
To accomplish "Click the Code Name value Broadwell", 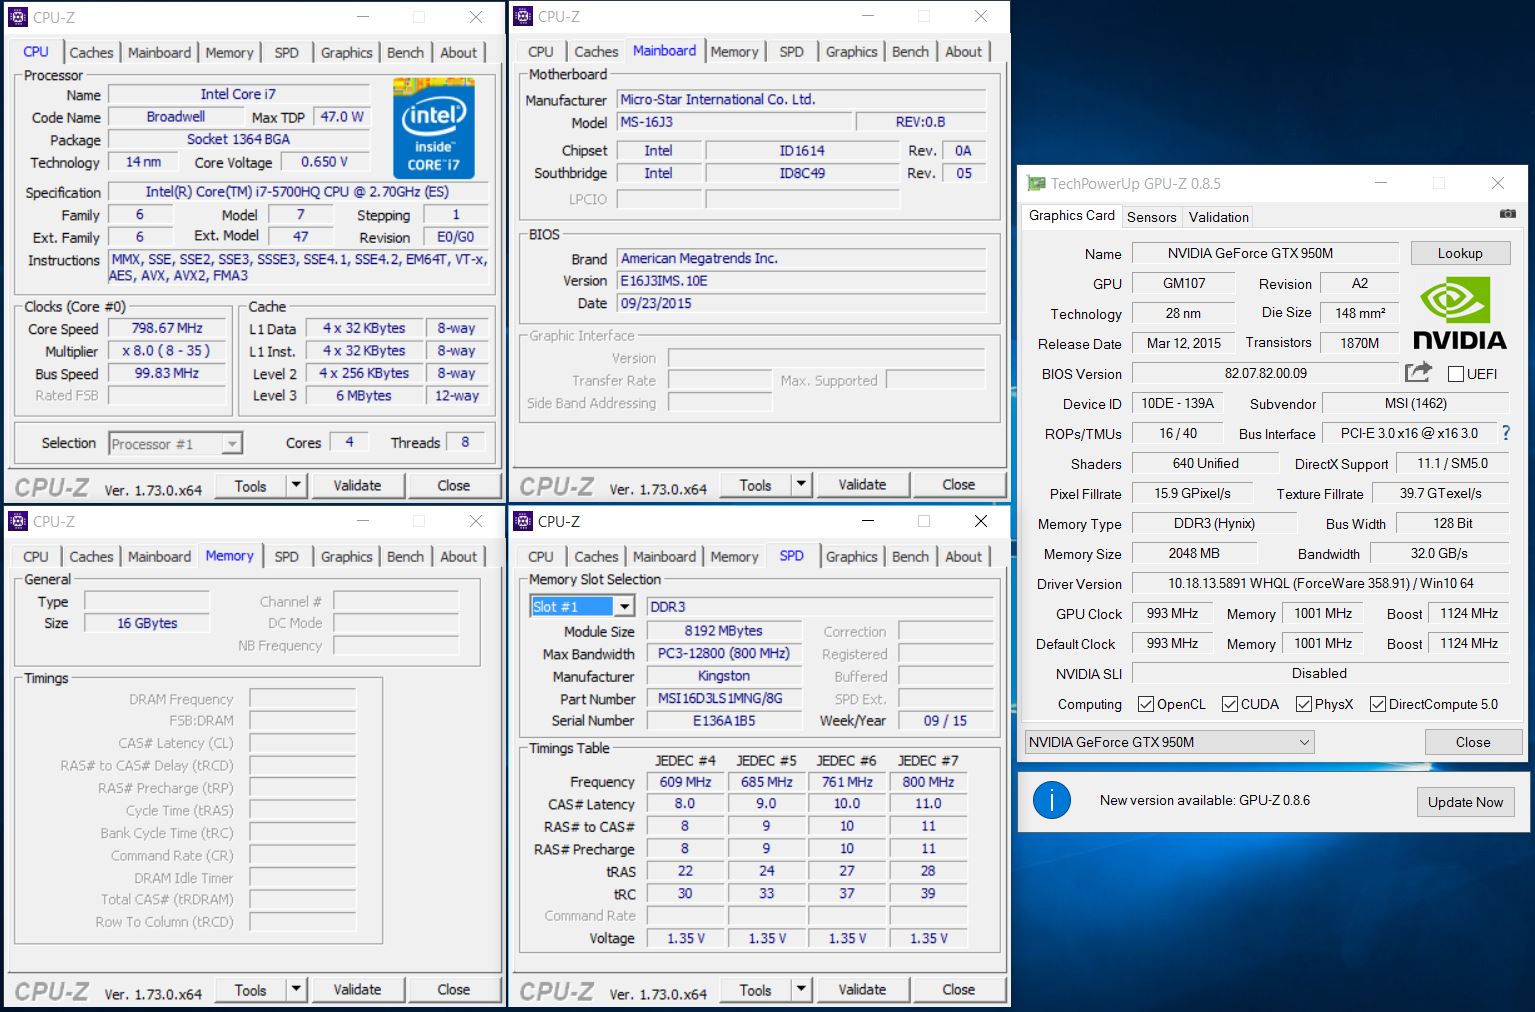I will 175,117.
